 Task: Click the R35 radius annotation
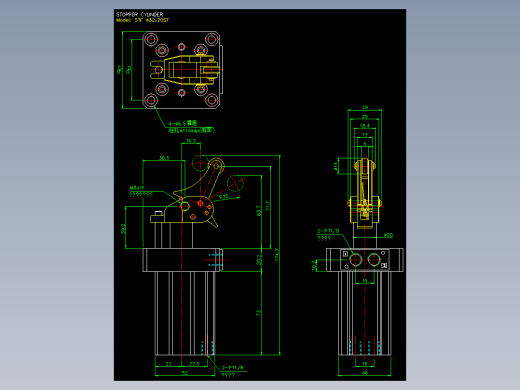point(224,197)
